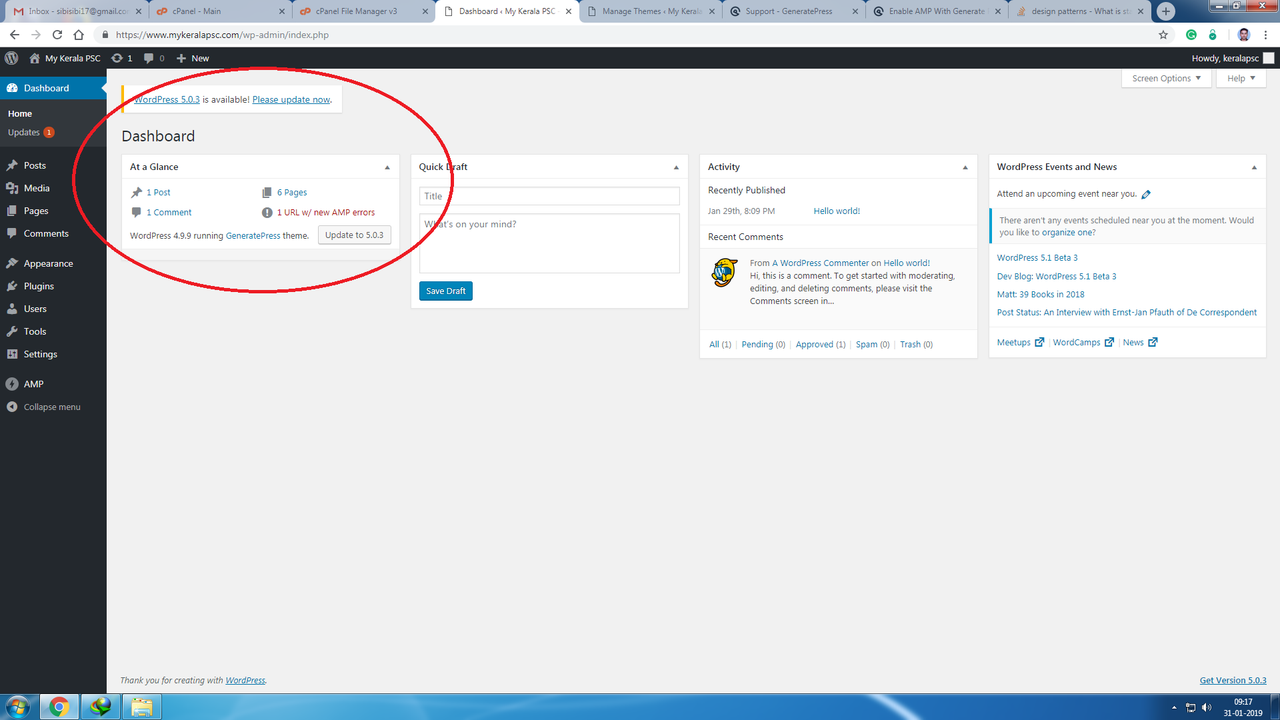Open the GeneratePress theme link
The width and height of the screenshot is (1280, 720).
(x=253, y=235)
